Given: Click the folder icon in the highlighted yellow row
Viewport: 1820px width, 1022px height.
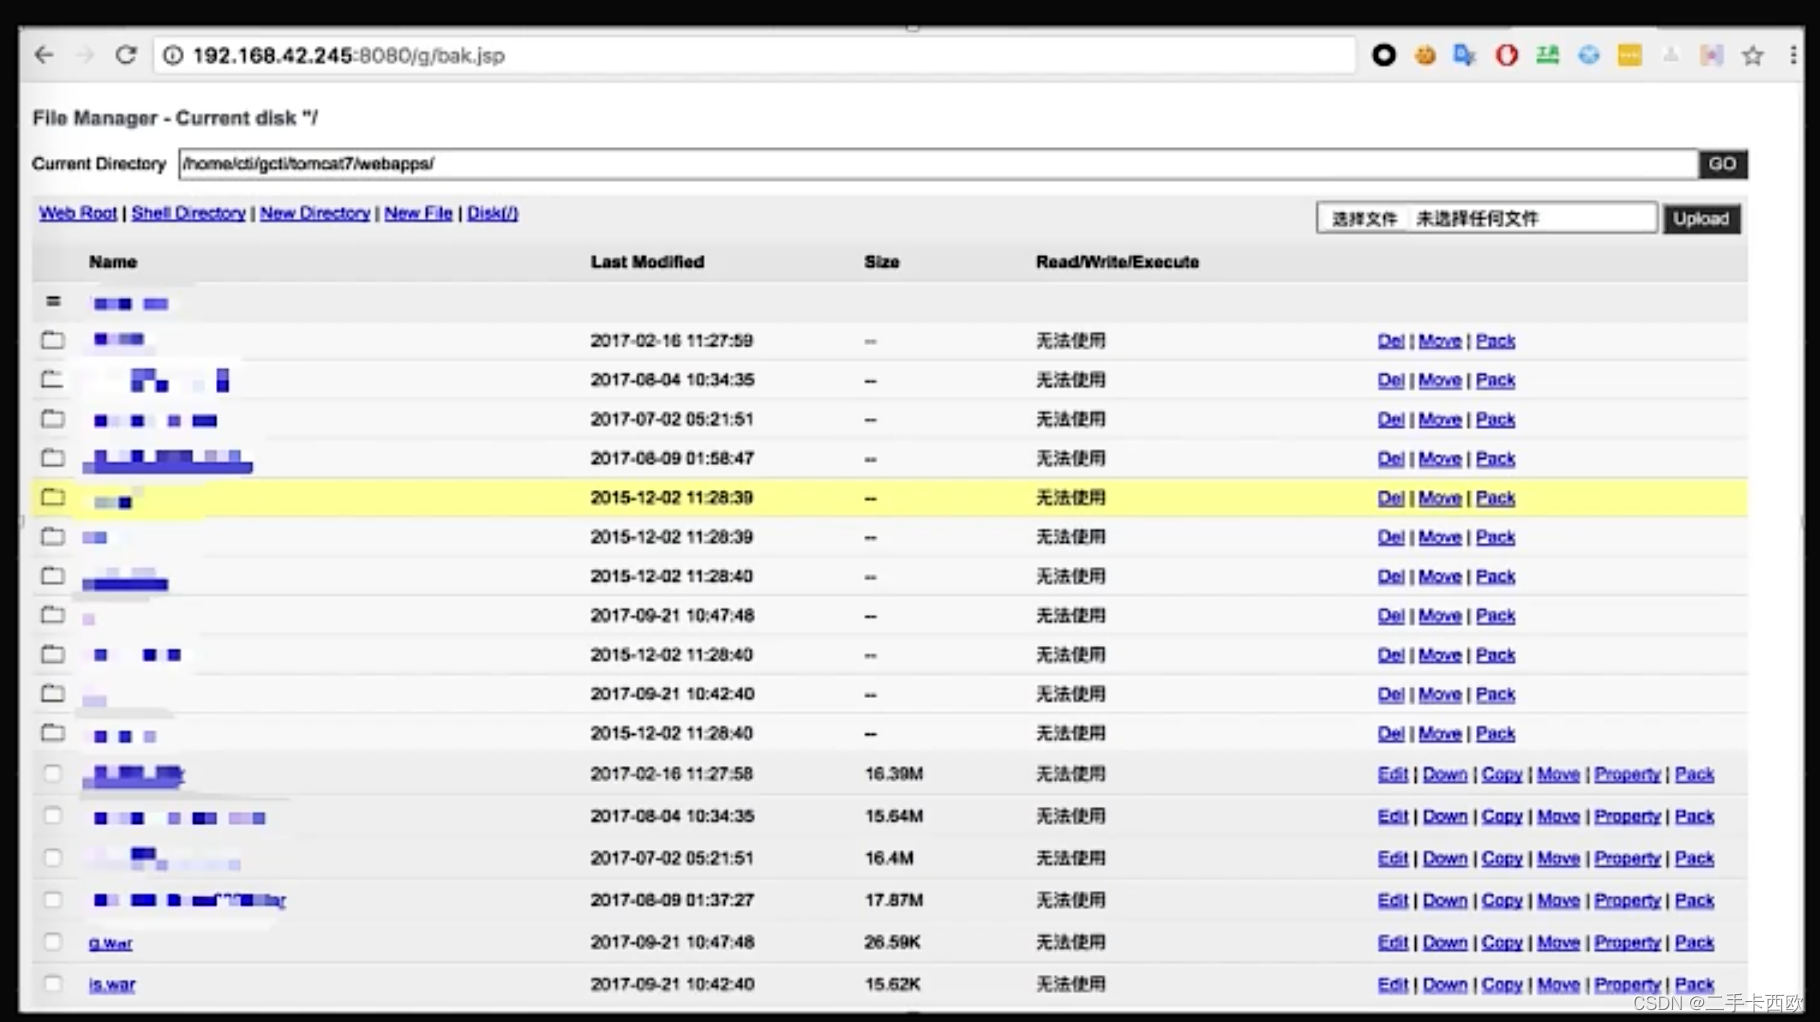Looking at the screenshot, I should point(53,497).
